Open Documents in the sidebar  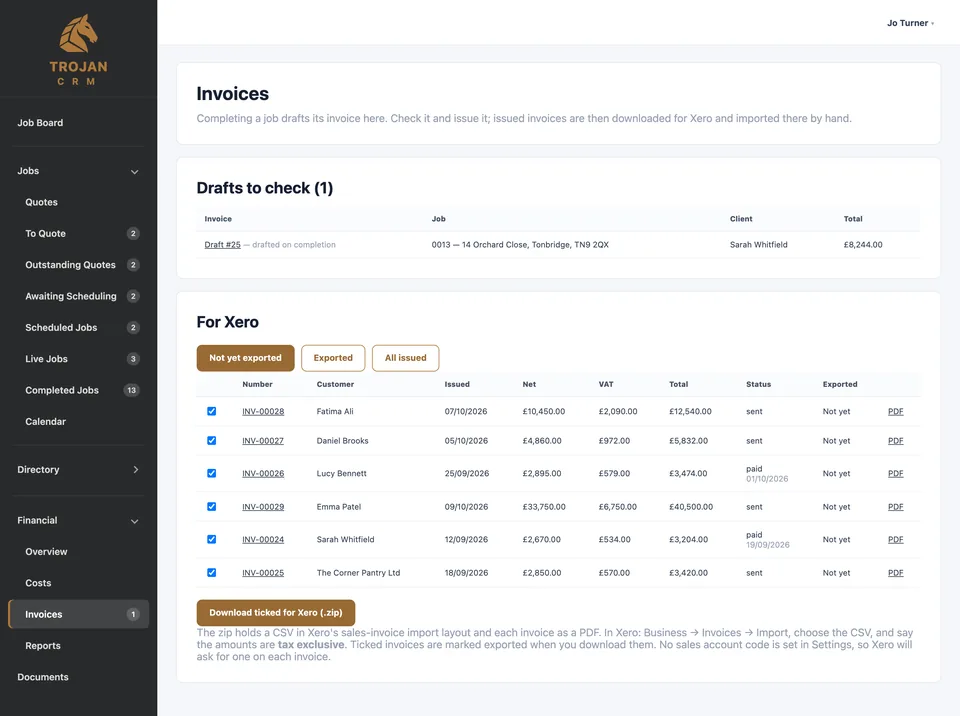pyautogui.click(x=43, y=677)
